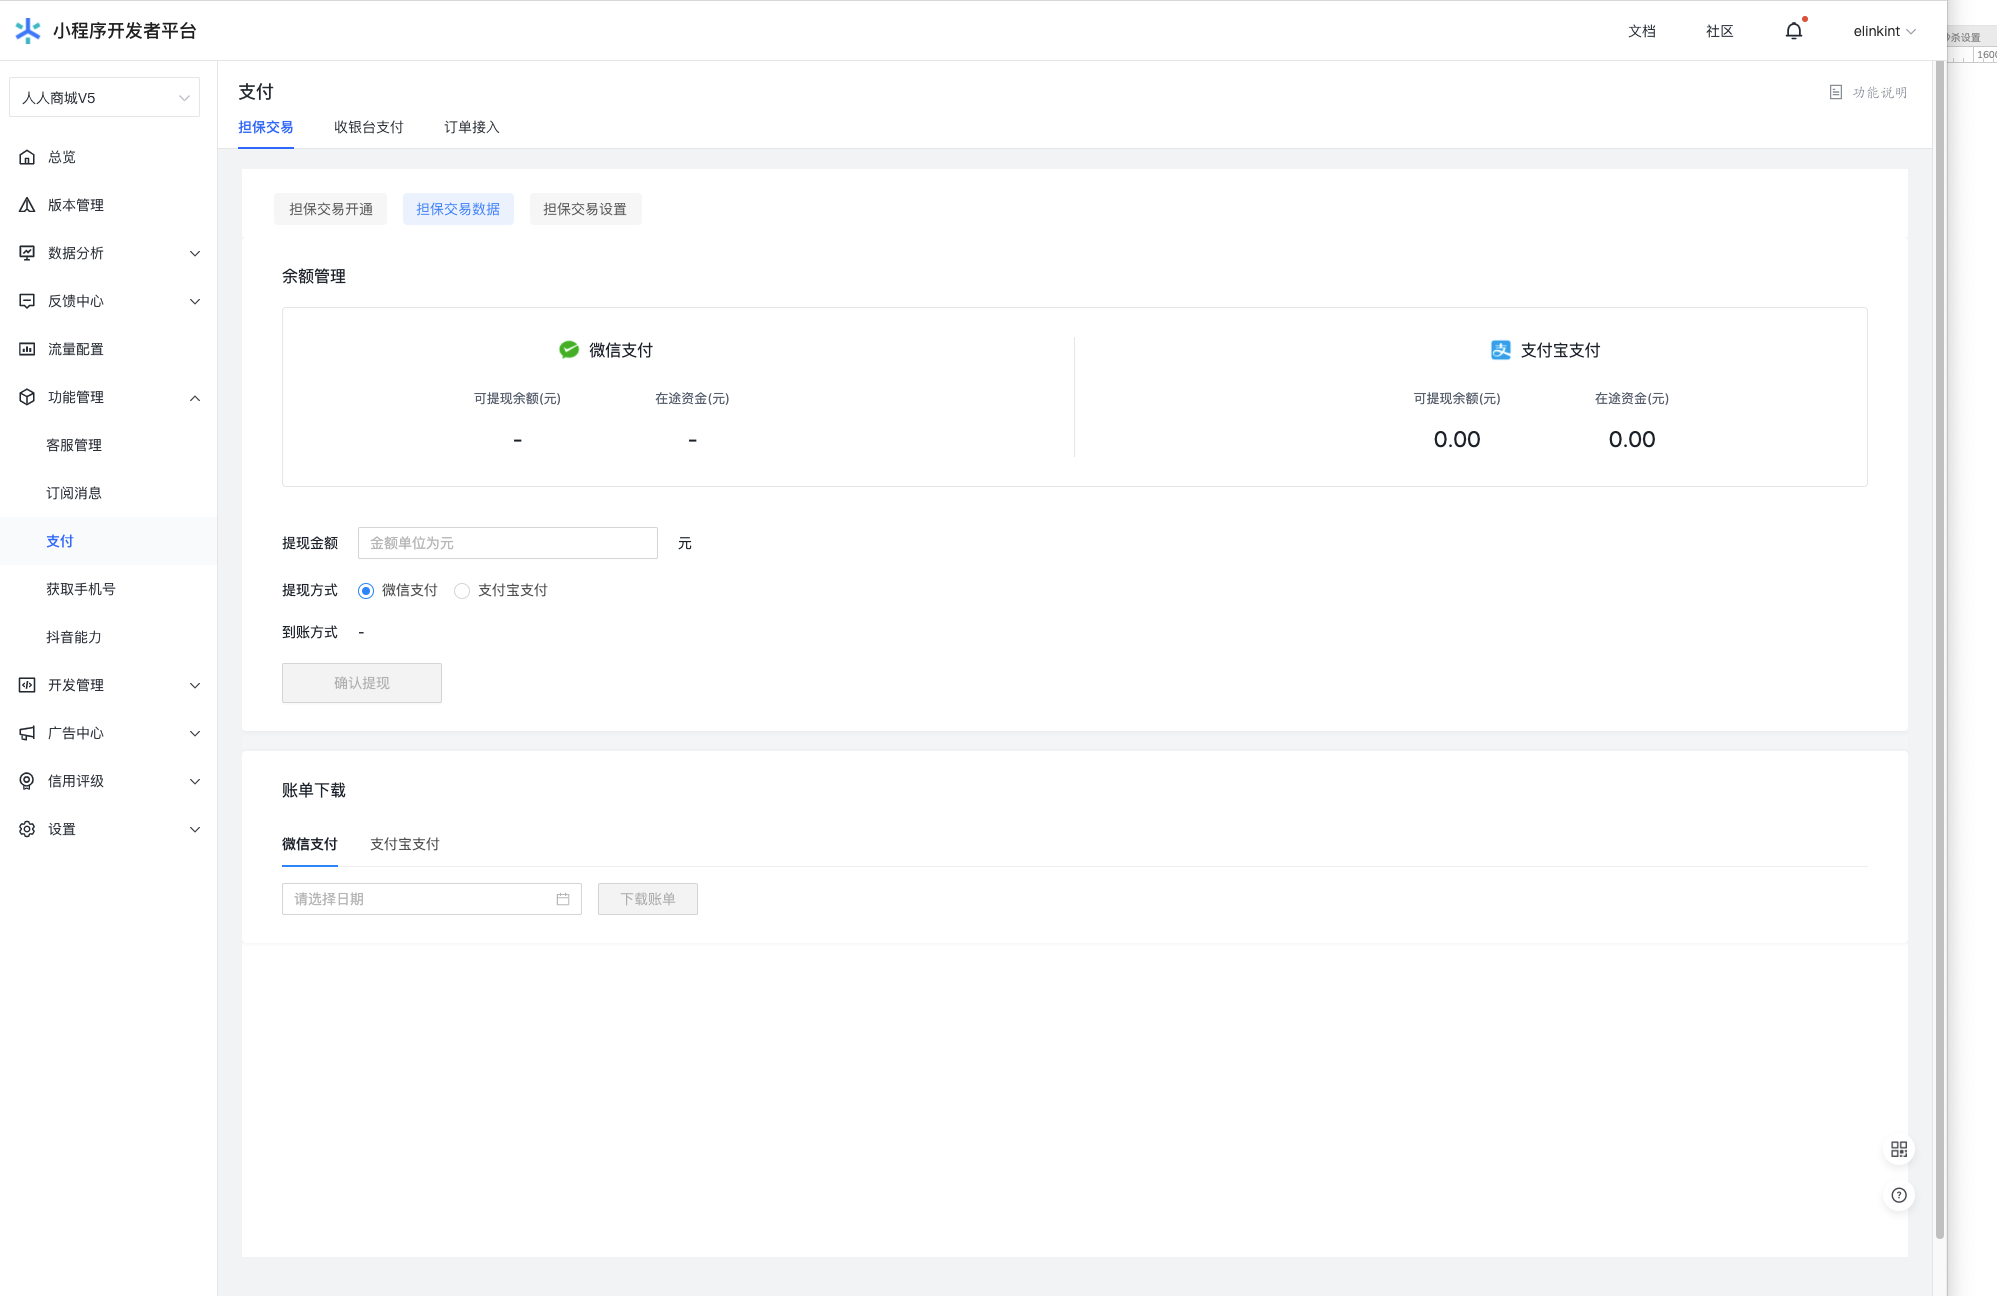1997x1296 pixels.
Task: Open the 人人商城V5 app selector dropdown
Action: [x=104, y=98]
